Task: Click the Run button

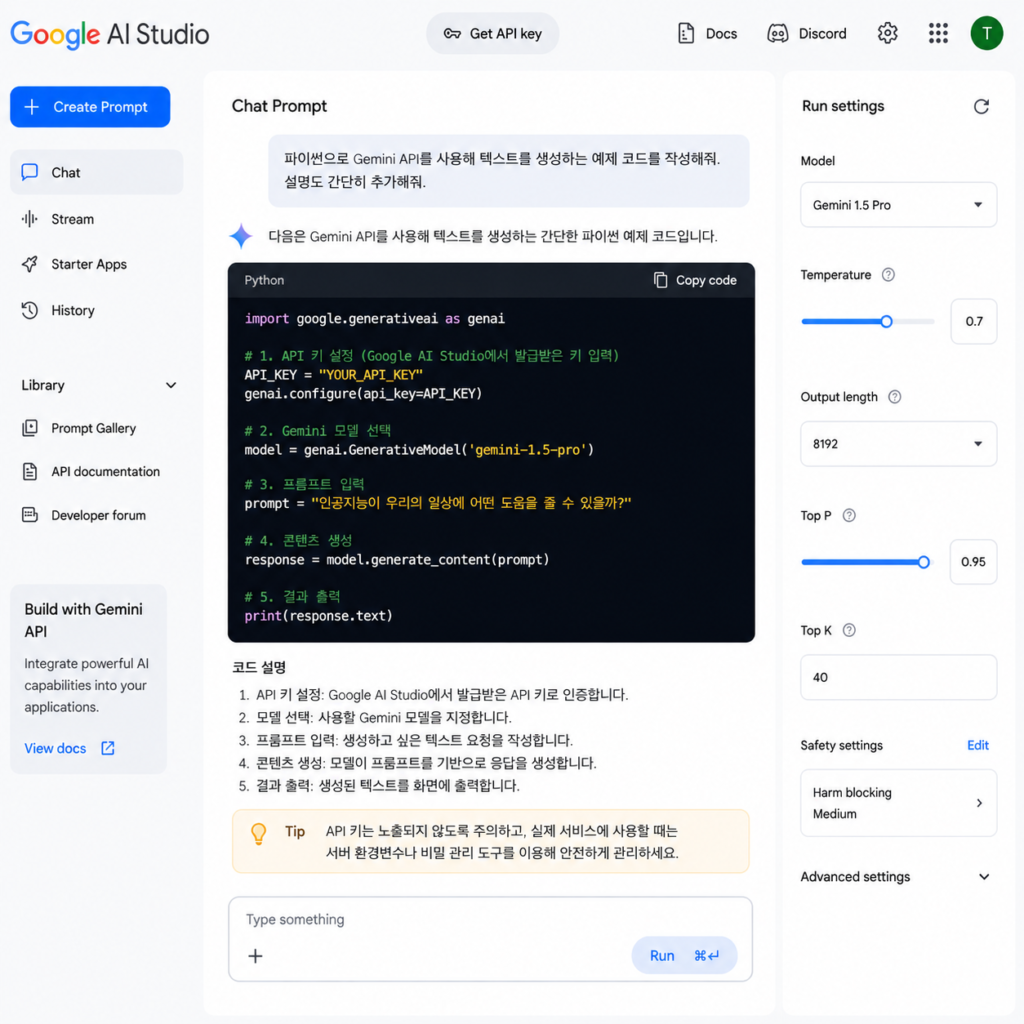Action: [x=684, y=955]
